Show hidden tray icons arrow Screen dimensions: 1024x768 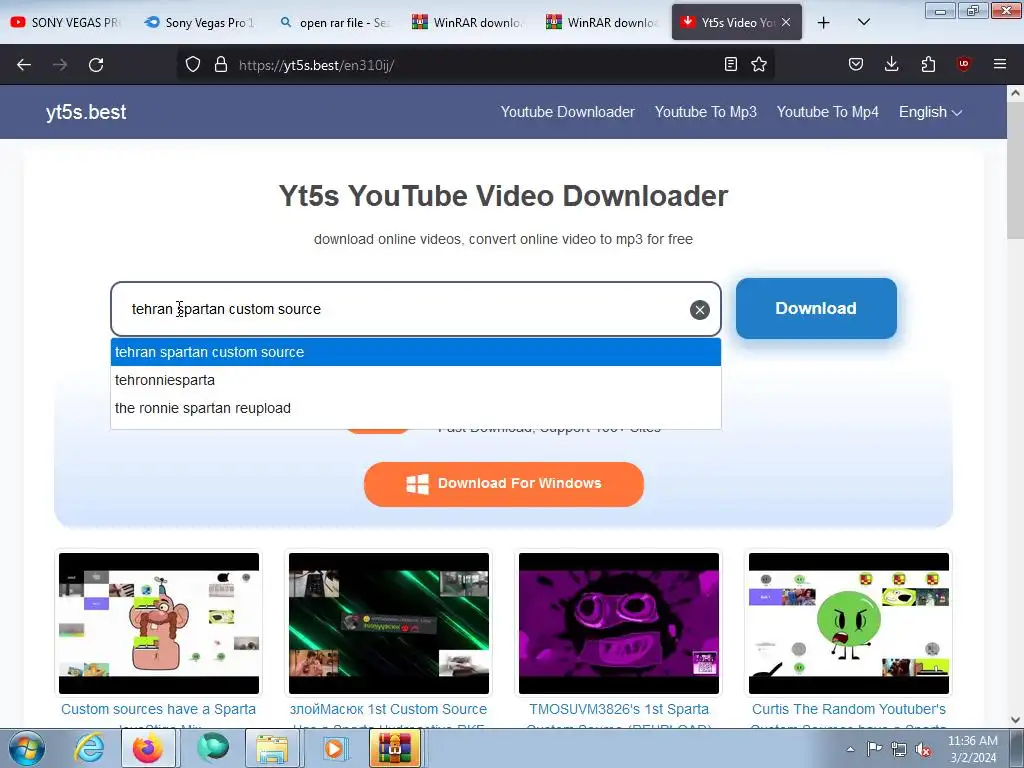pos(850,749)
